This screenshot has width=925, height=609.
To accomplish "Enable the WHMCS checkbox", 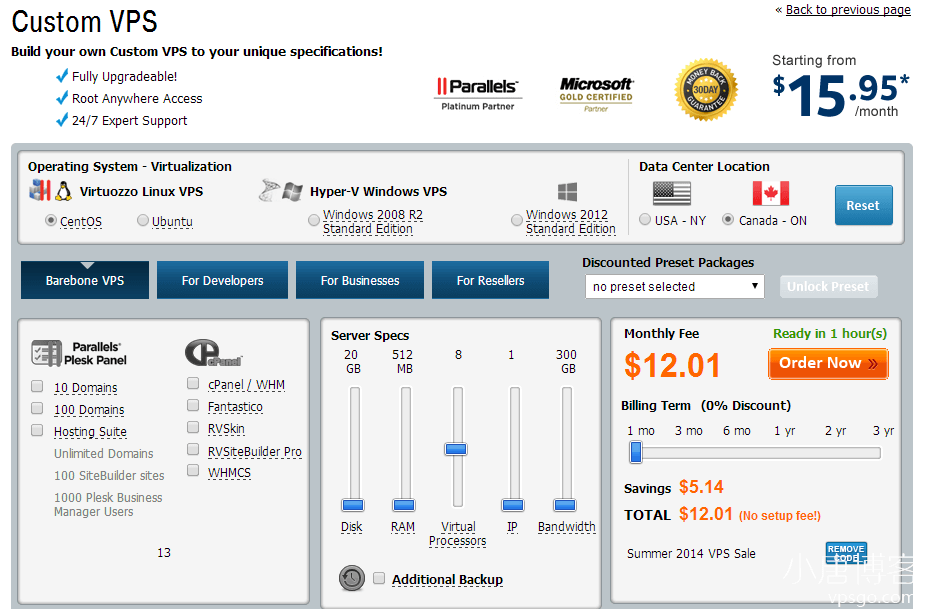I will [x=193, y=471].
